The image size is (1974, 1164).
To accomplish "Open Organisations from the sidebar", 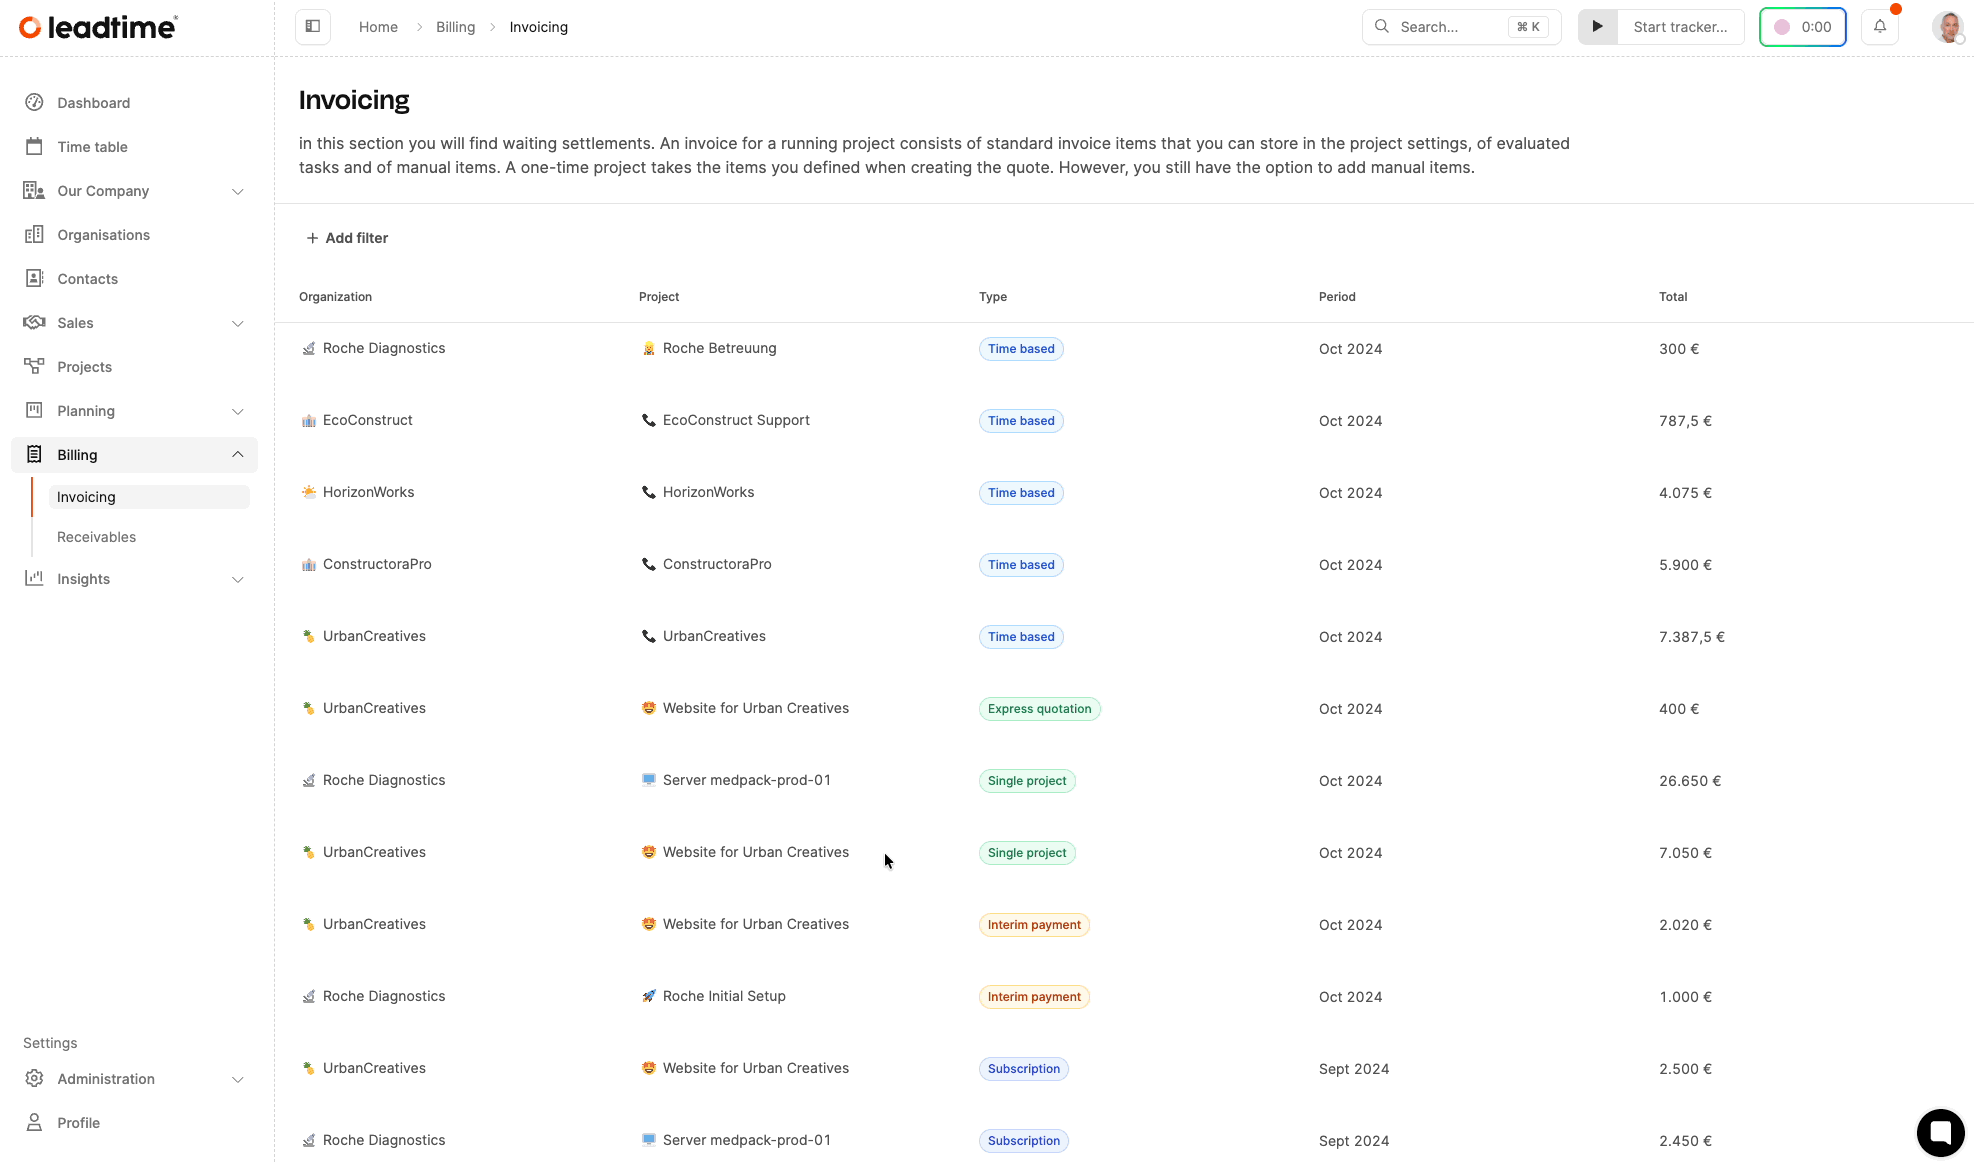I will (x=103, y=235).
